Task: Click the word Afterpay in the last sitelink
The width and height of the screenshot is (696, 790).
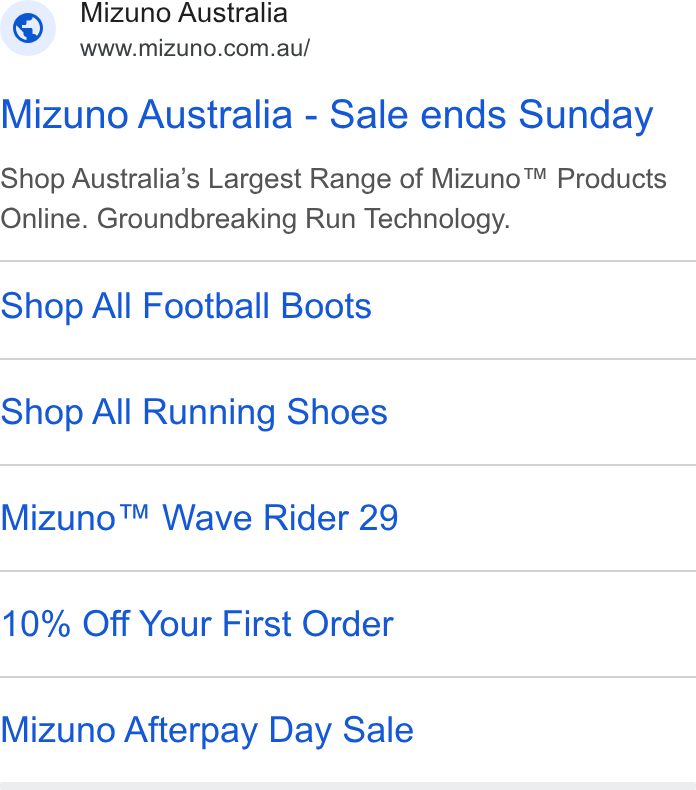Action: point(191,731)
